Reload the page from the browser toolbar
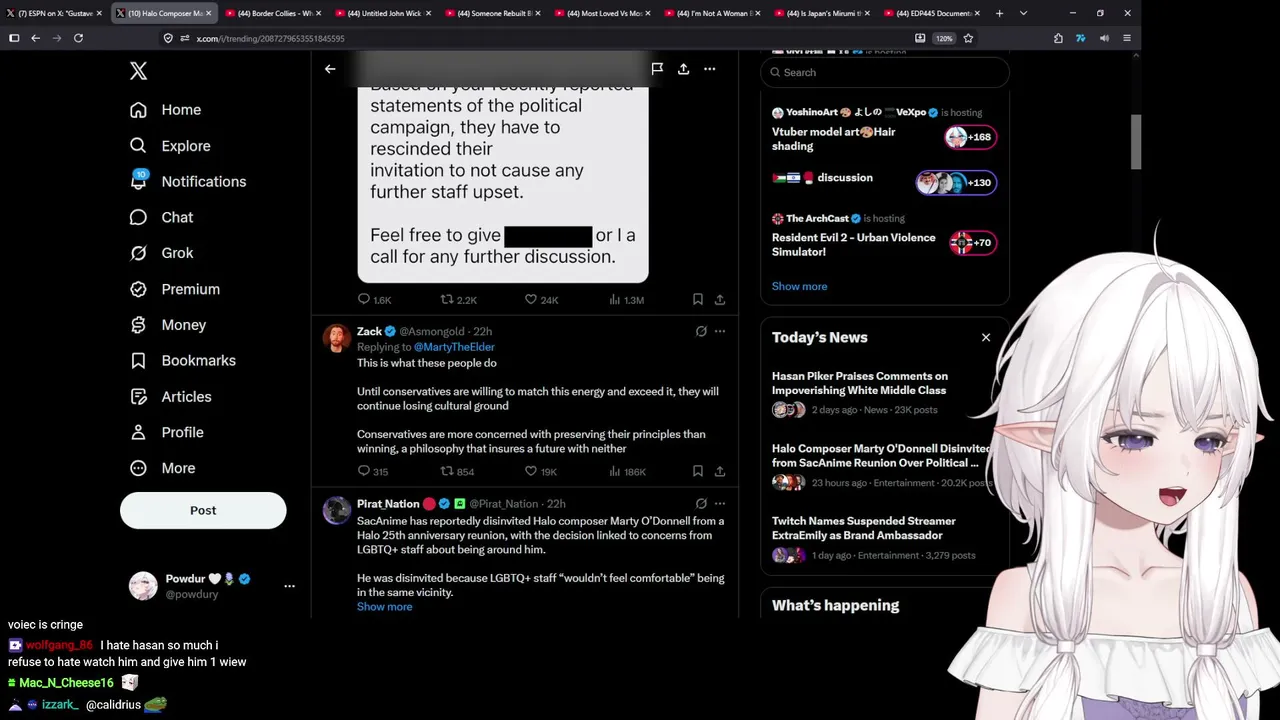 pyautogui.click(x=78, y=38)
